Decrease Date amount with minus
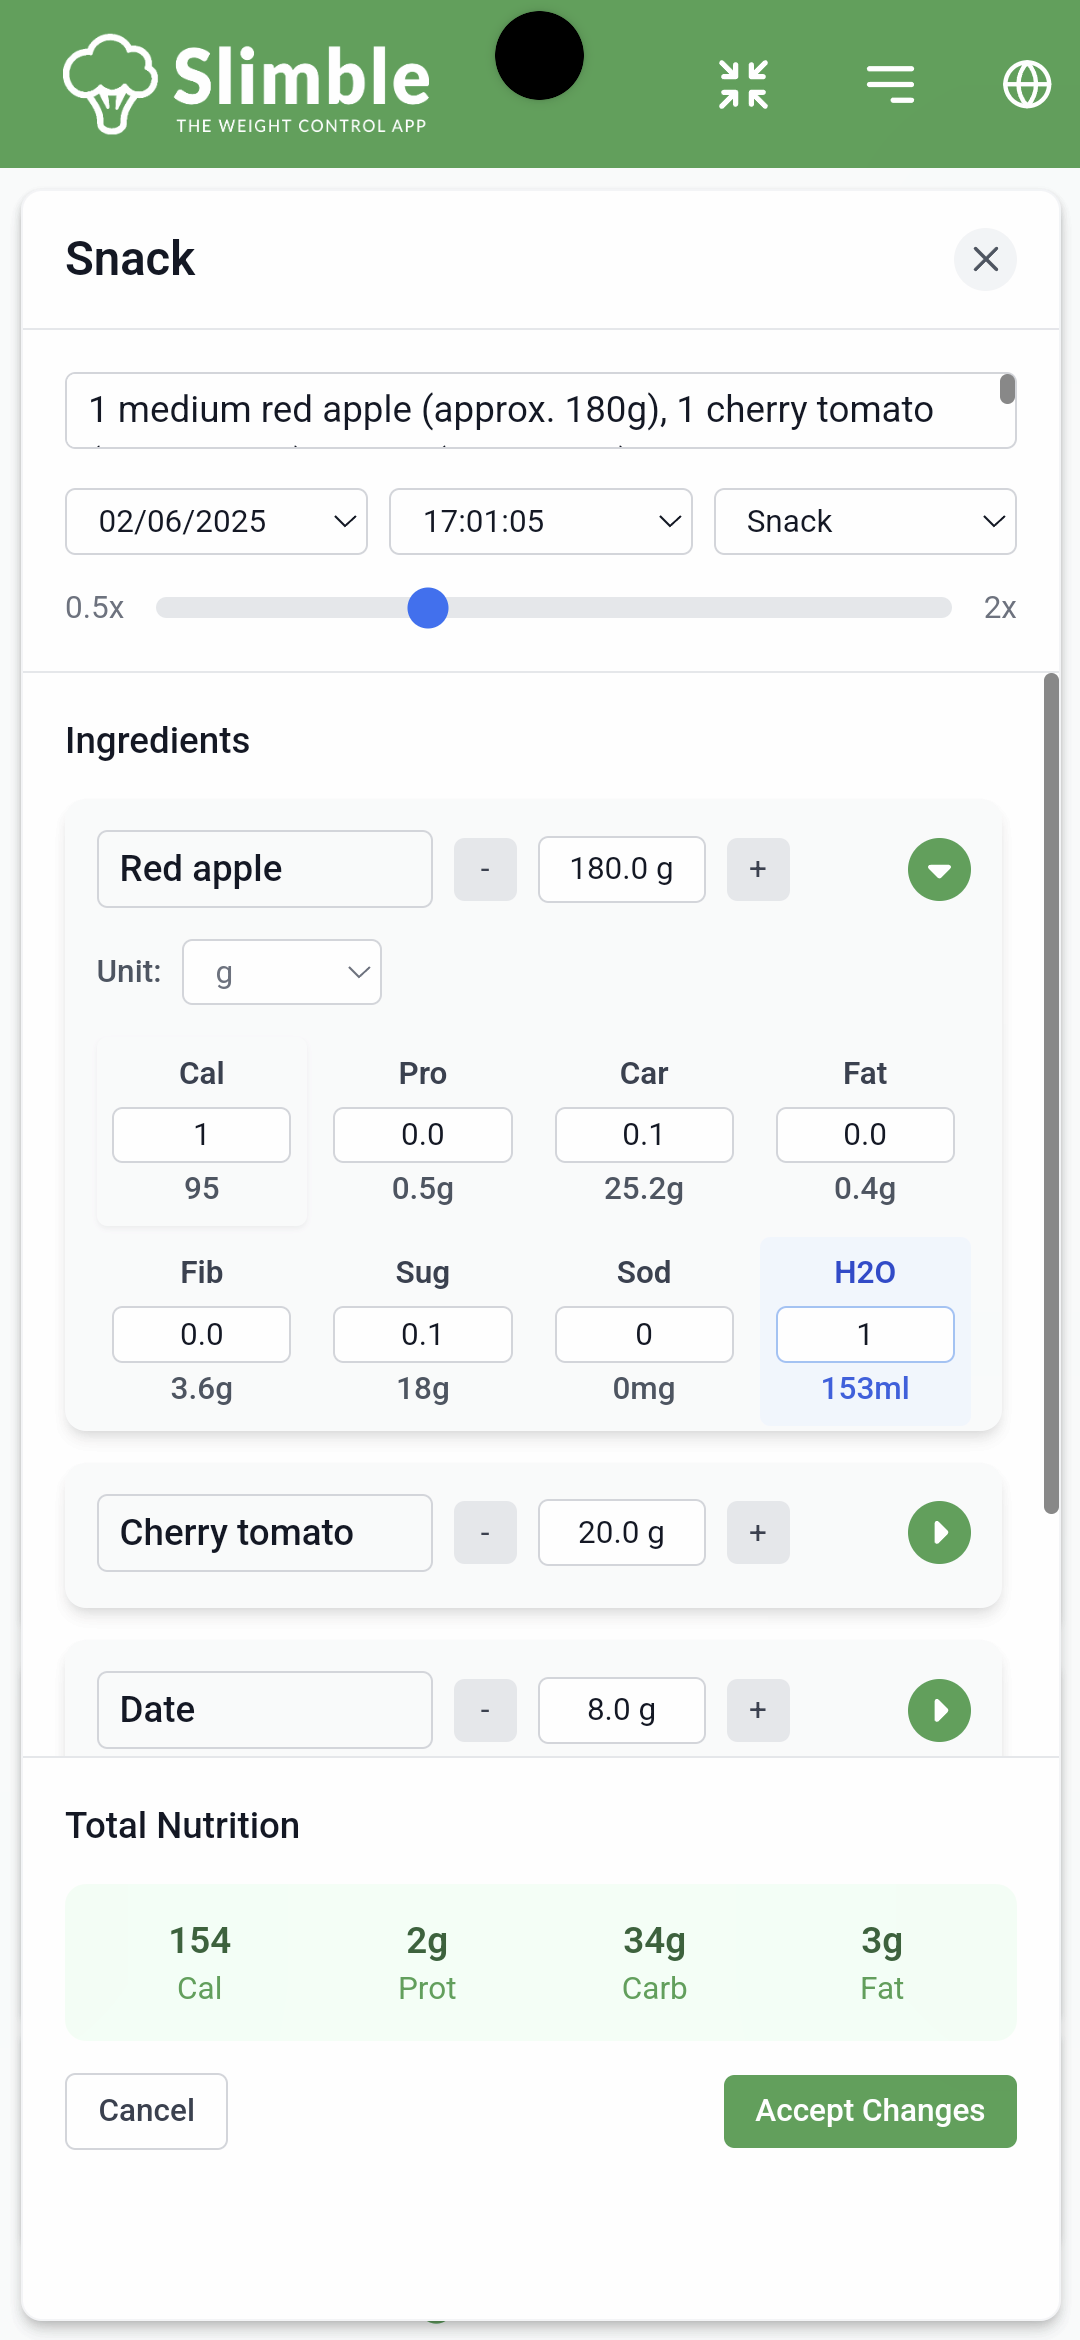 tap(485, 1710)
